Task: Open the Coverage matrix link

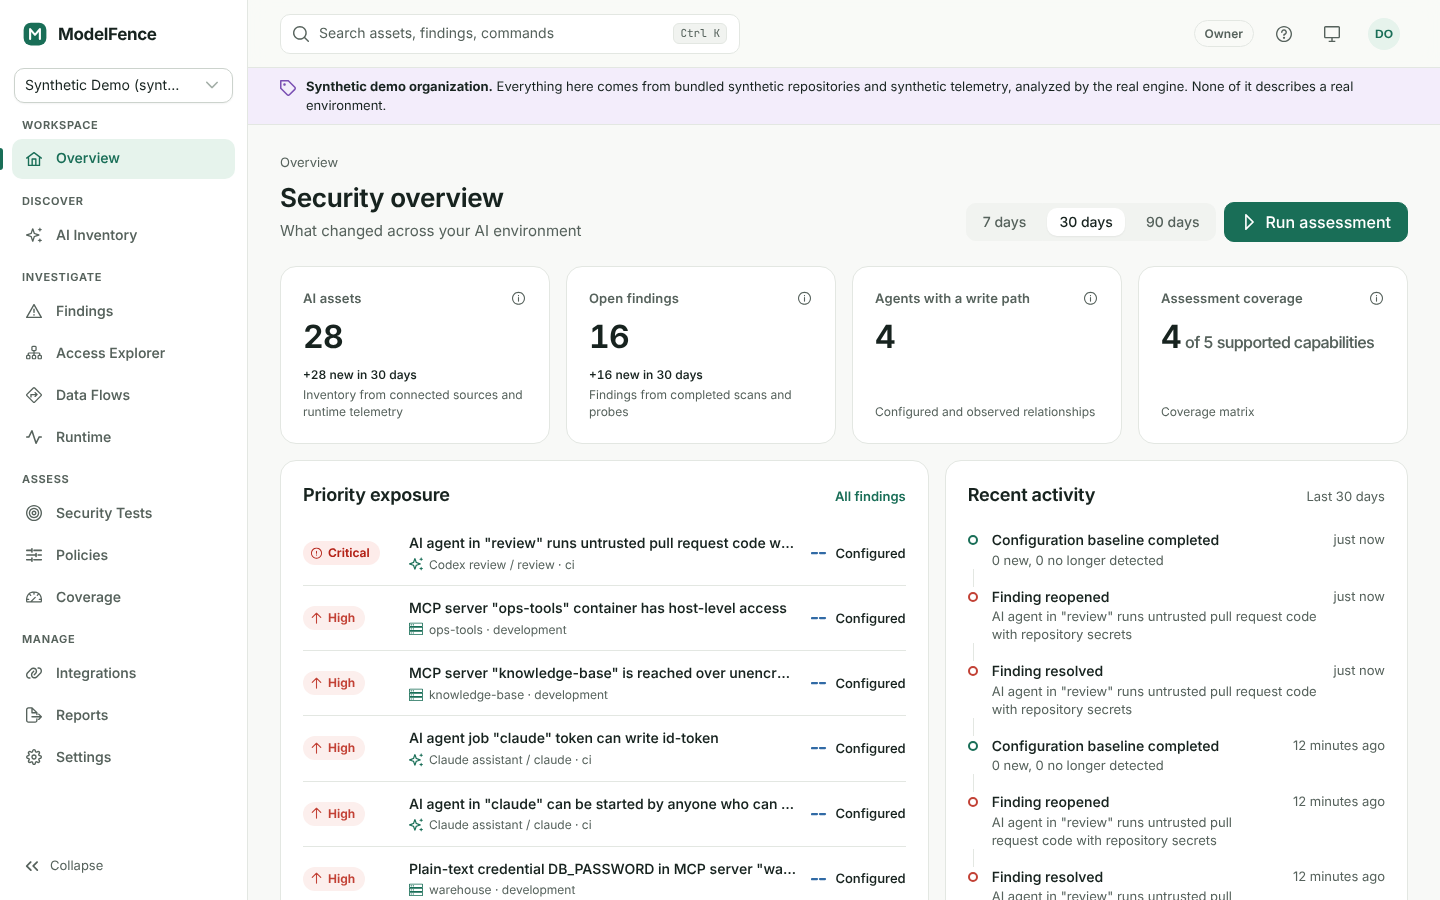Action: click(1207, 412)
